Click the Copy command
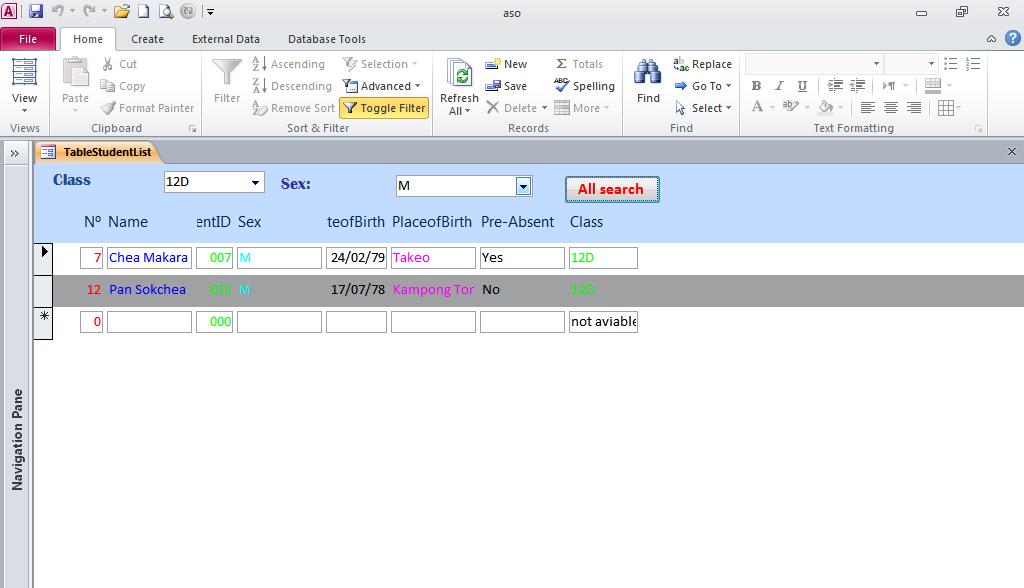This screenshot has height=588, width=1024. 123,86
